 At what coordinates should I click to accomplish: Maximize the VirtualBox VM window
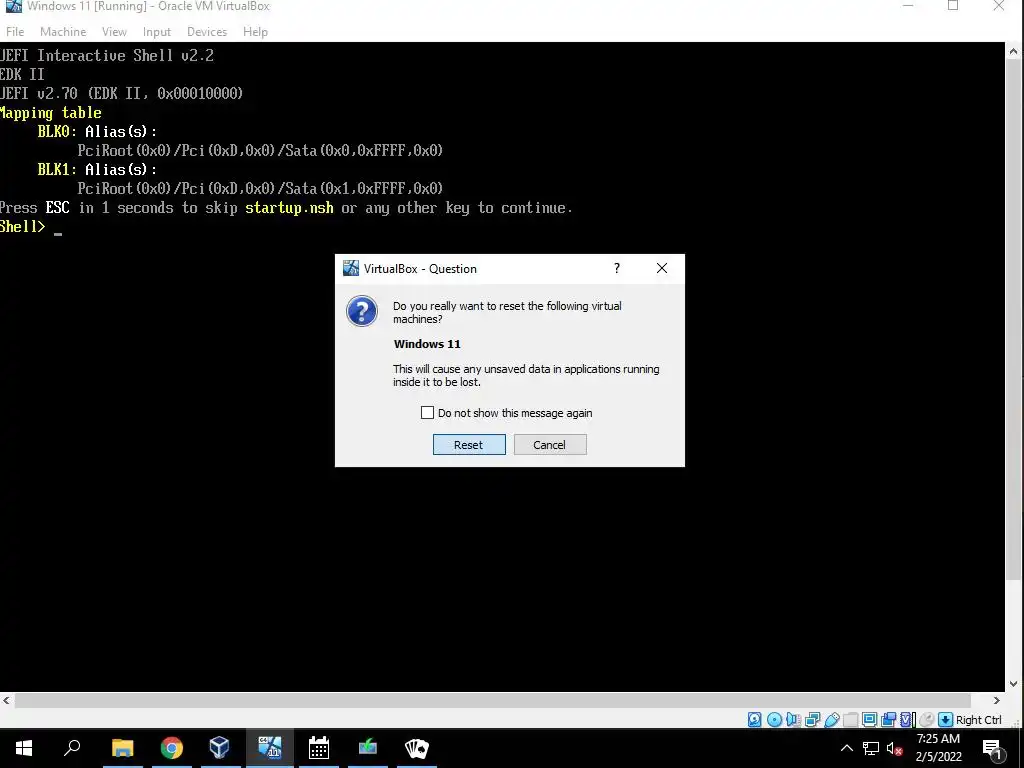point(953,7)
